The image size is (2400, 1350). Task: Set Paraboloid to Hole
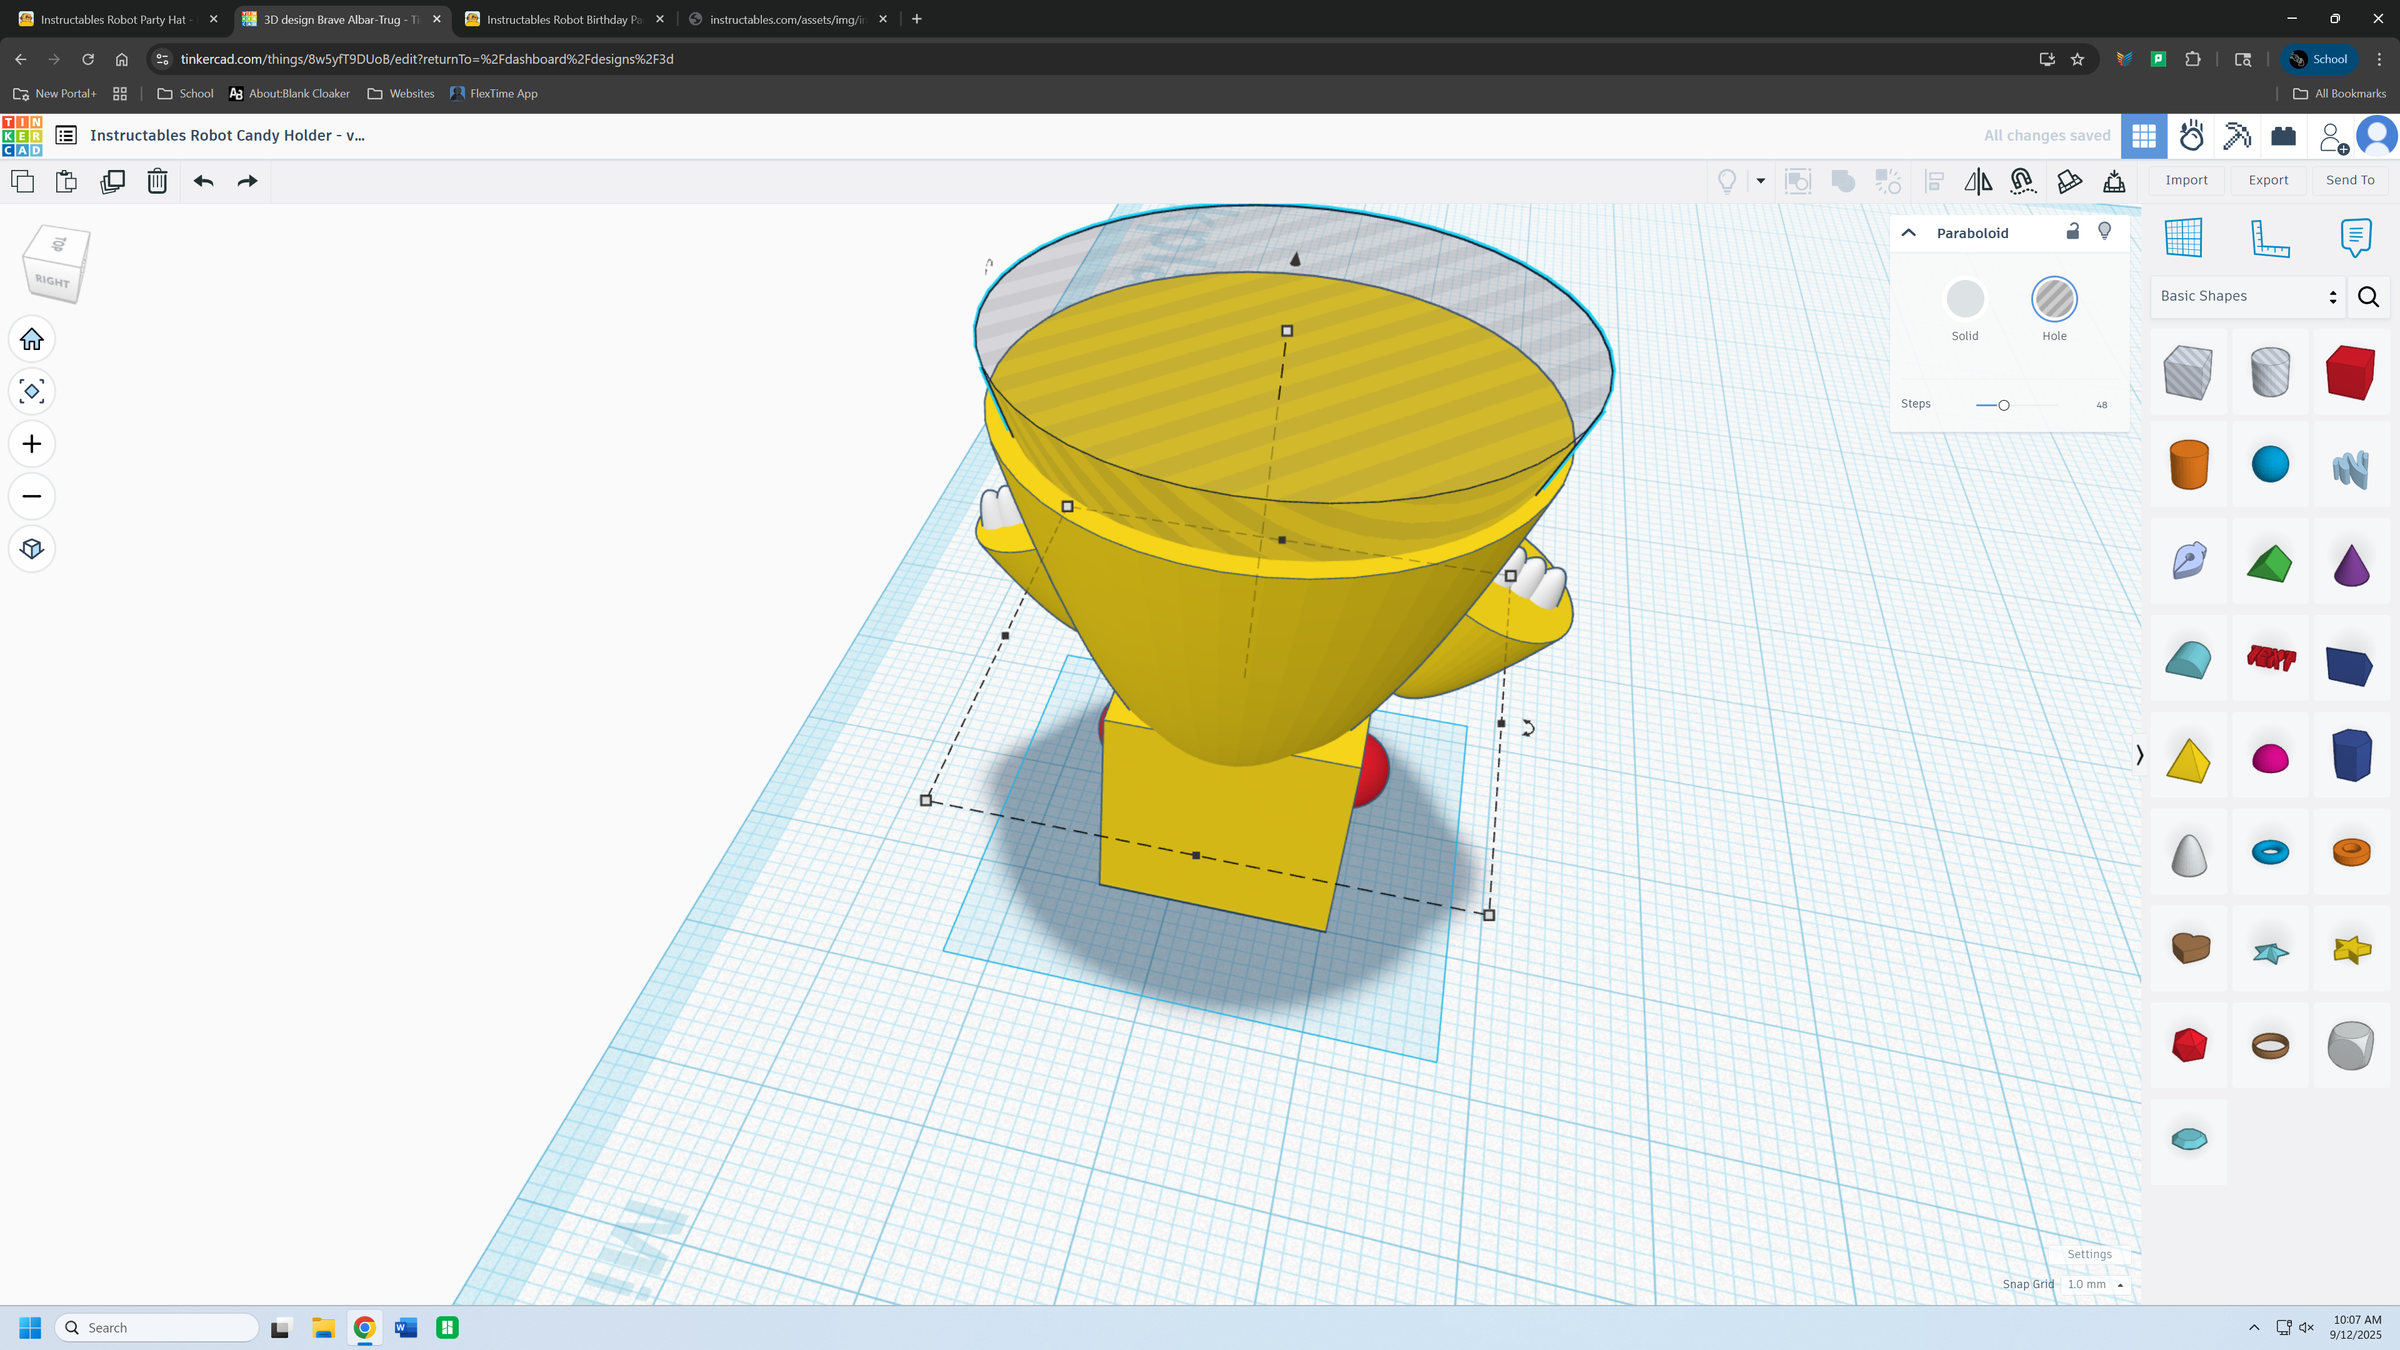2054,299
